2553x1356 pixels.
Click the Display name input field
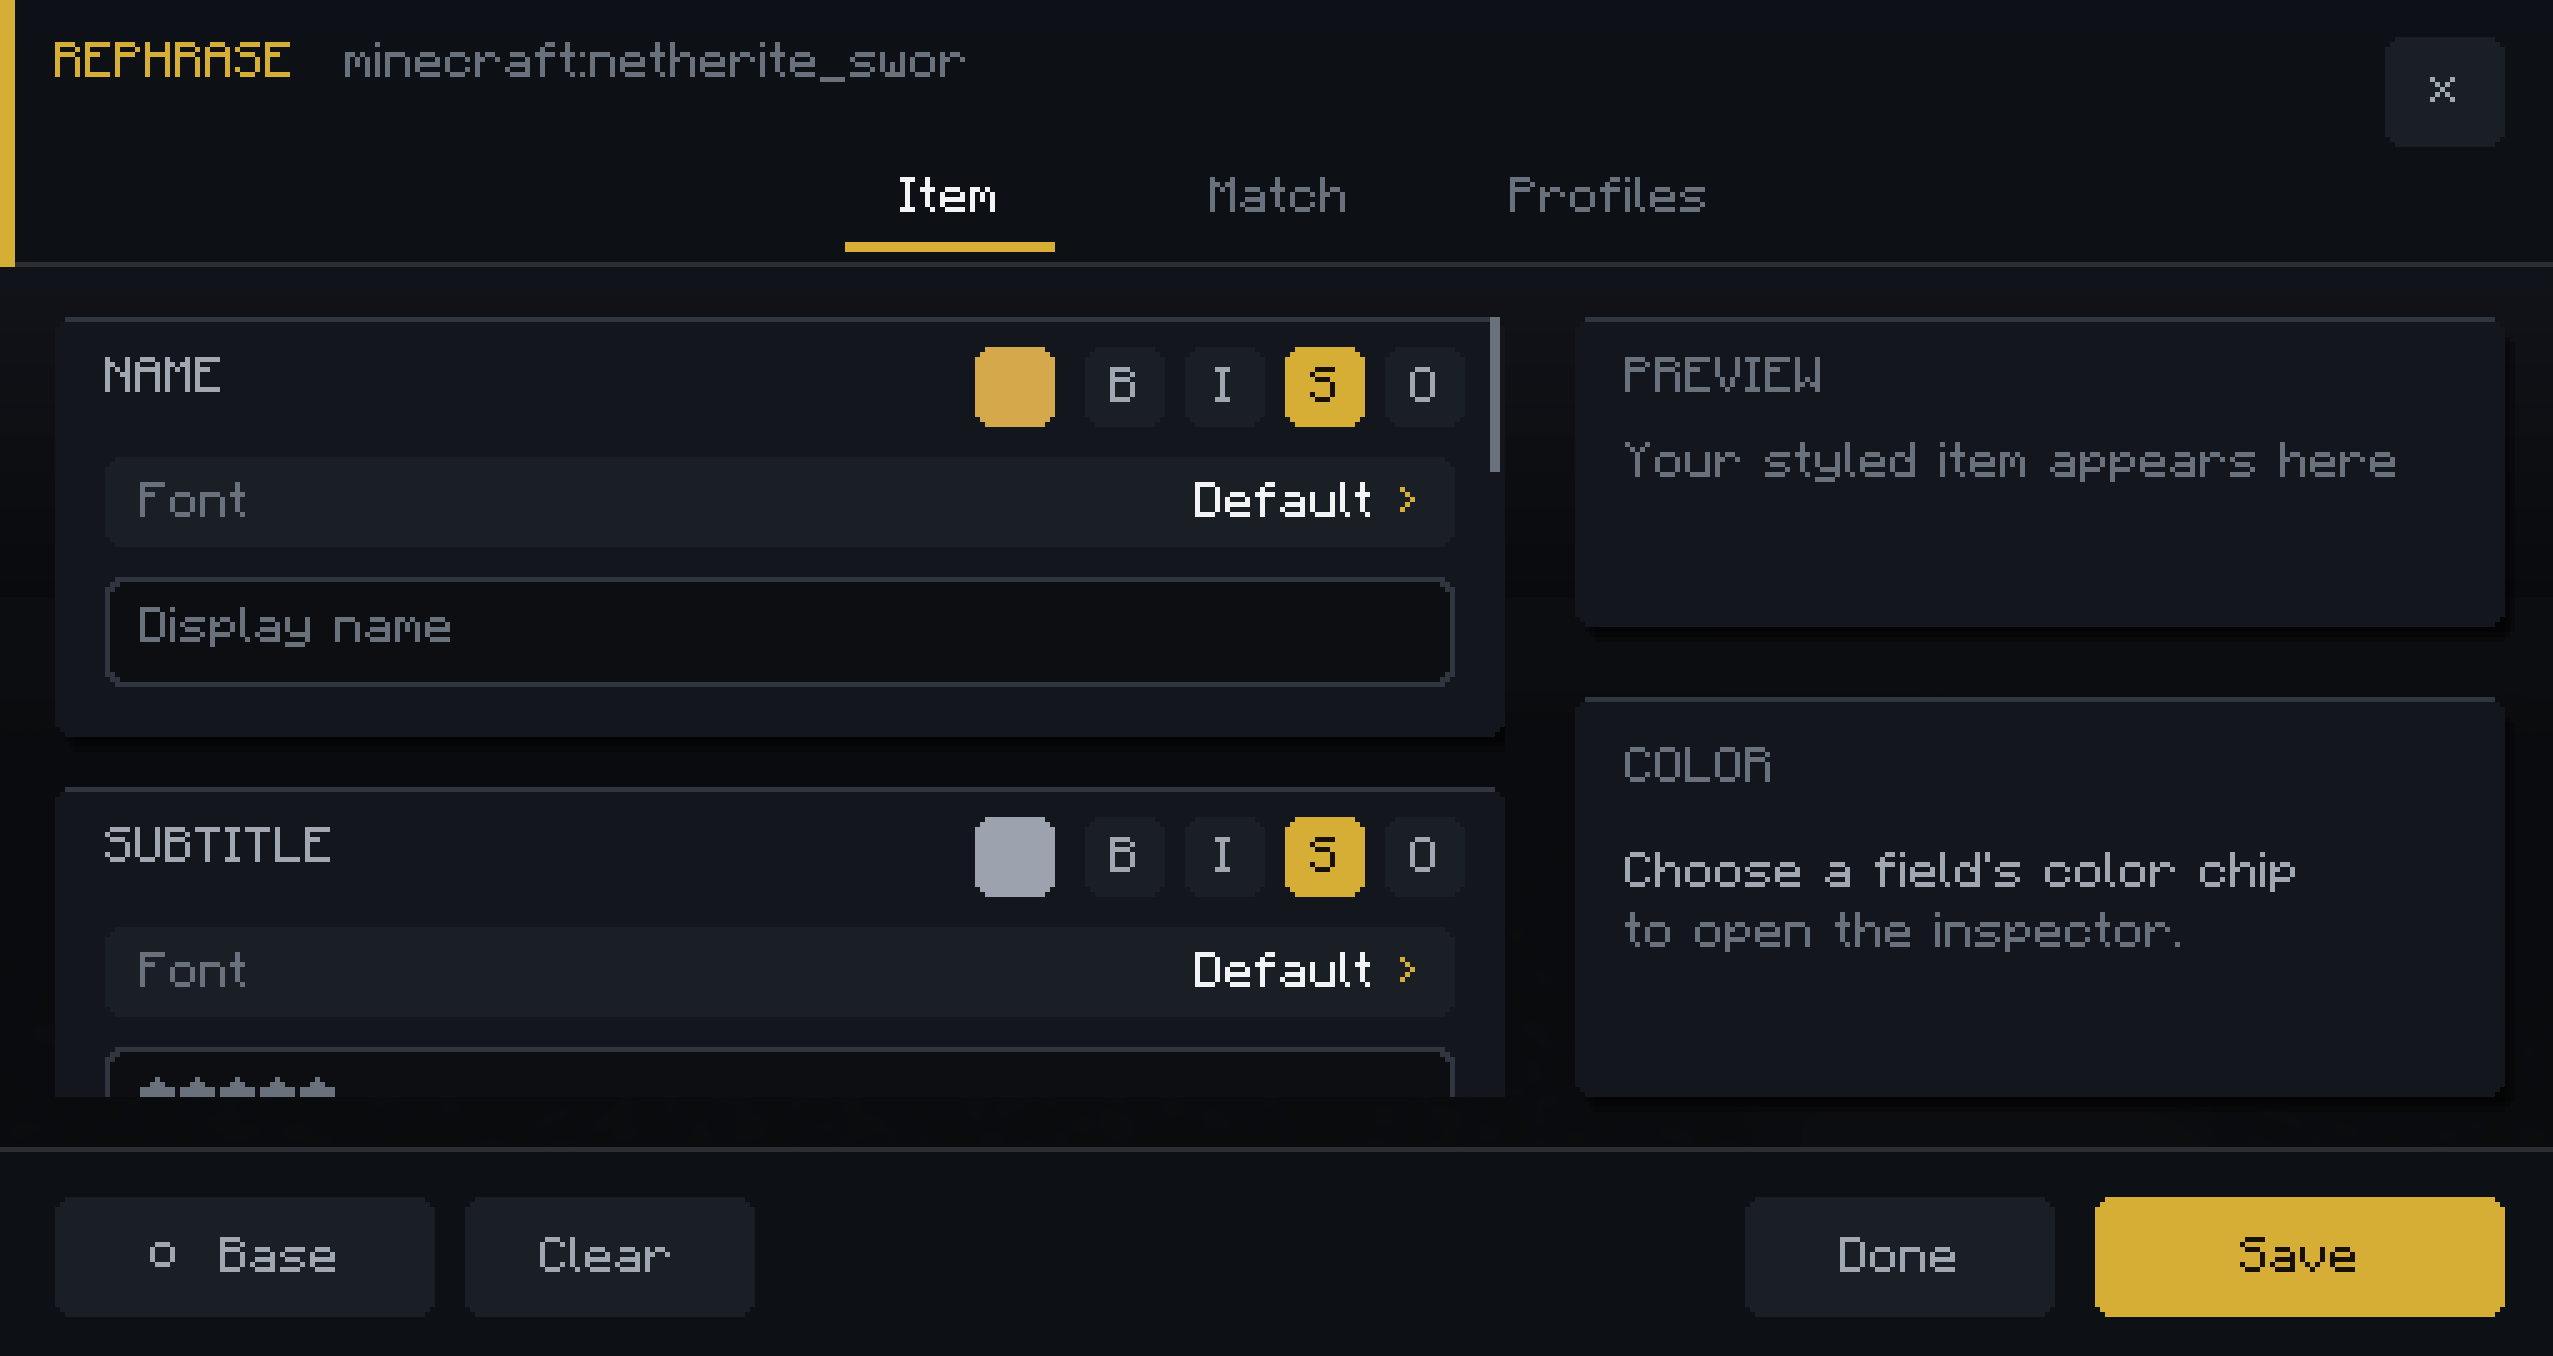(x=779, y=631)
